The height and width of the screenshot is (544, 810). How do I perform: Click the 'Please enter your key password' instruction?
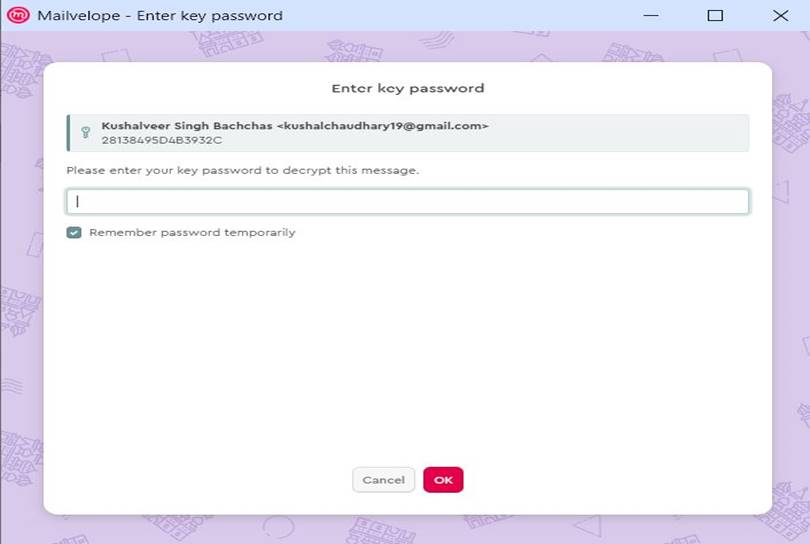(x=243, y=170)
